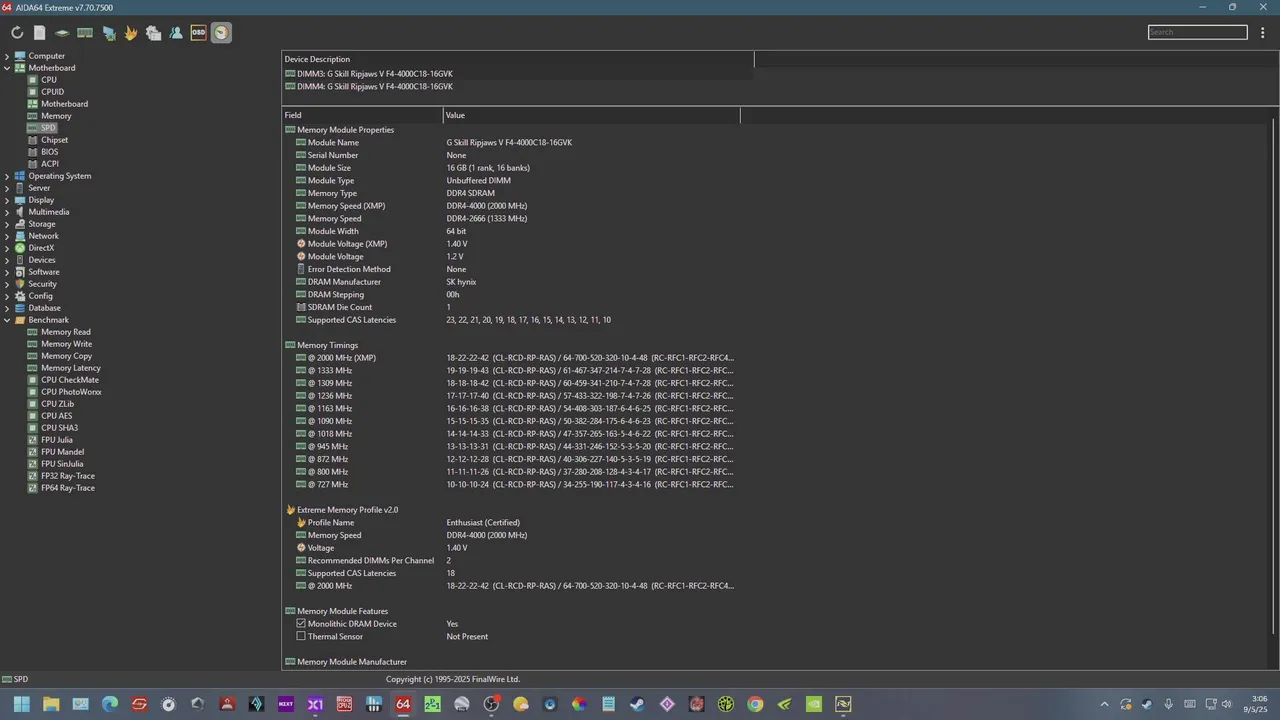Show hidden system tray icons

pos(1104,704)
